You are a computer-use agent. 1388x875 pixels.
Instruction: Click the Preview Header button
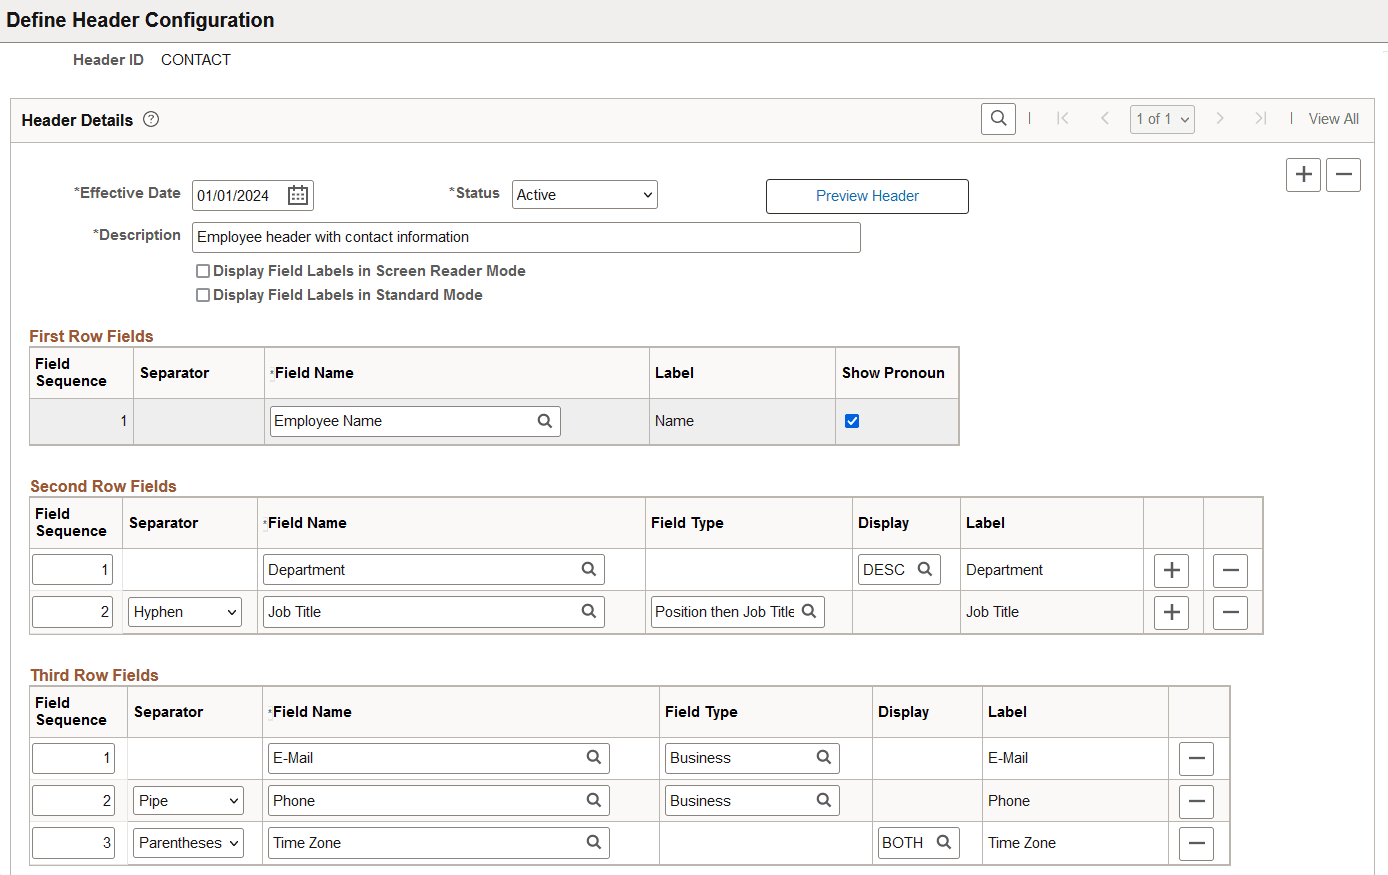(866, 196)
